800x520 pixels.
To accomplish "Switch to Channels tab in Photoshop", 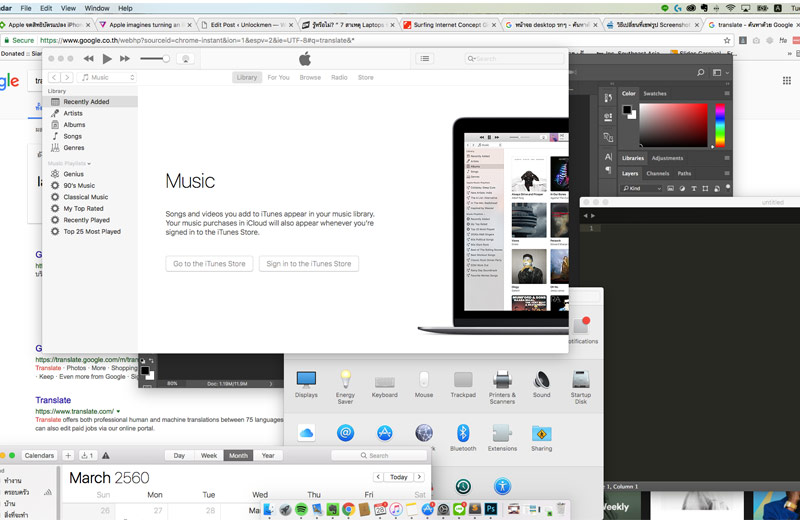I will tap(658, 174).
